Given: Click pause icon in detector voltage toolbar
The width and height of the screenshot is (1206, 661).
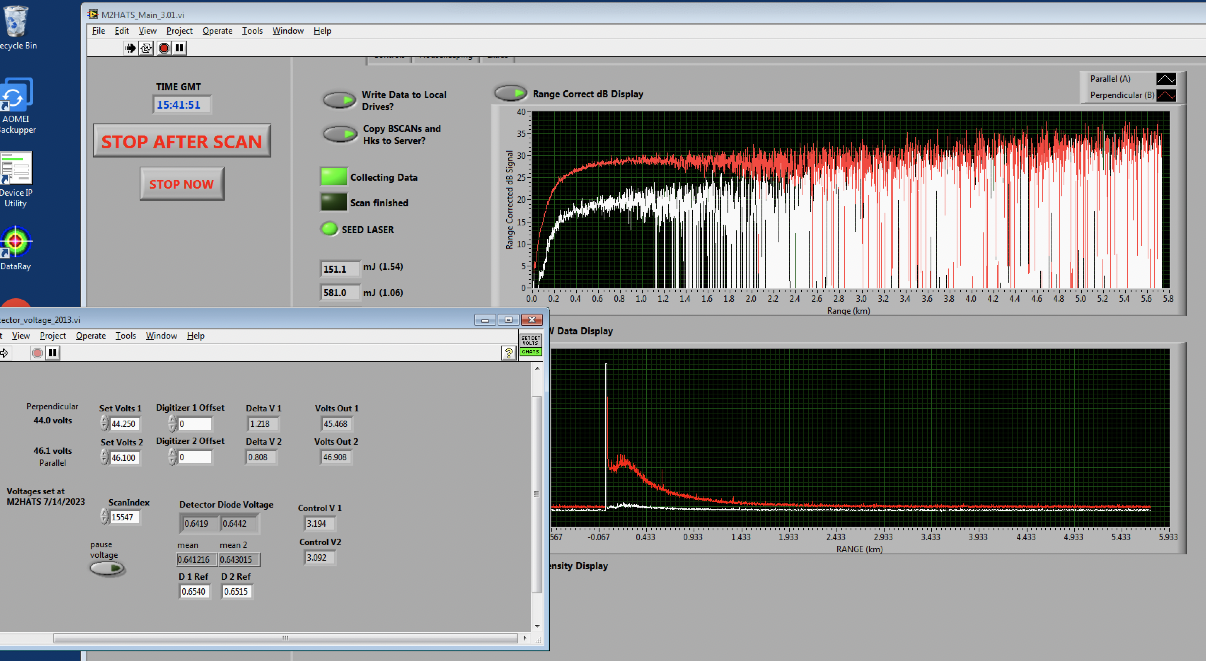Looking at the screenshot, I should [x=53, y=352].
